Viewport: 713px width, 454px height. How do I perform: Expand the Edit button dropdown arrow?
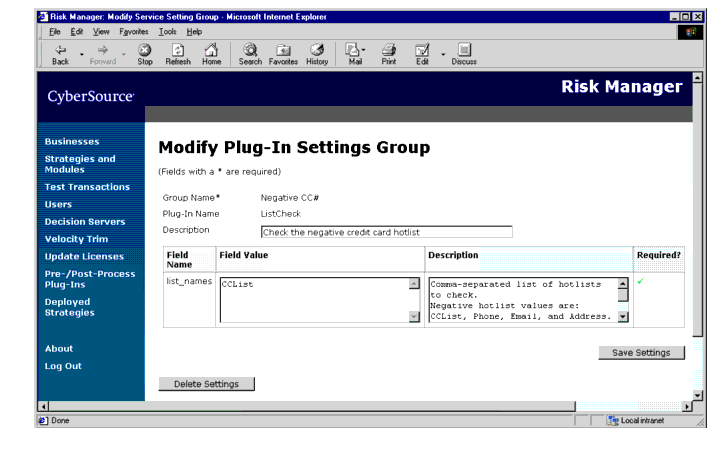click(443, 54)
